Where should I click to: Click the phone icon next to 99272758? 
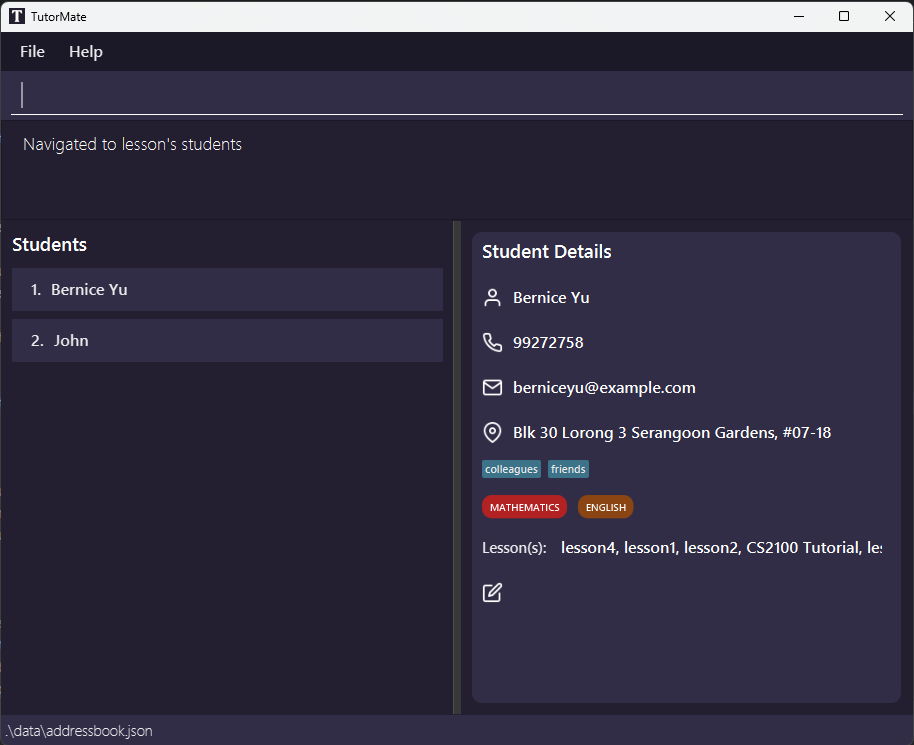click(x=492, y=342)
